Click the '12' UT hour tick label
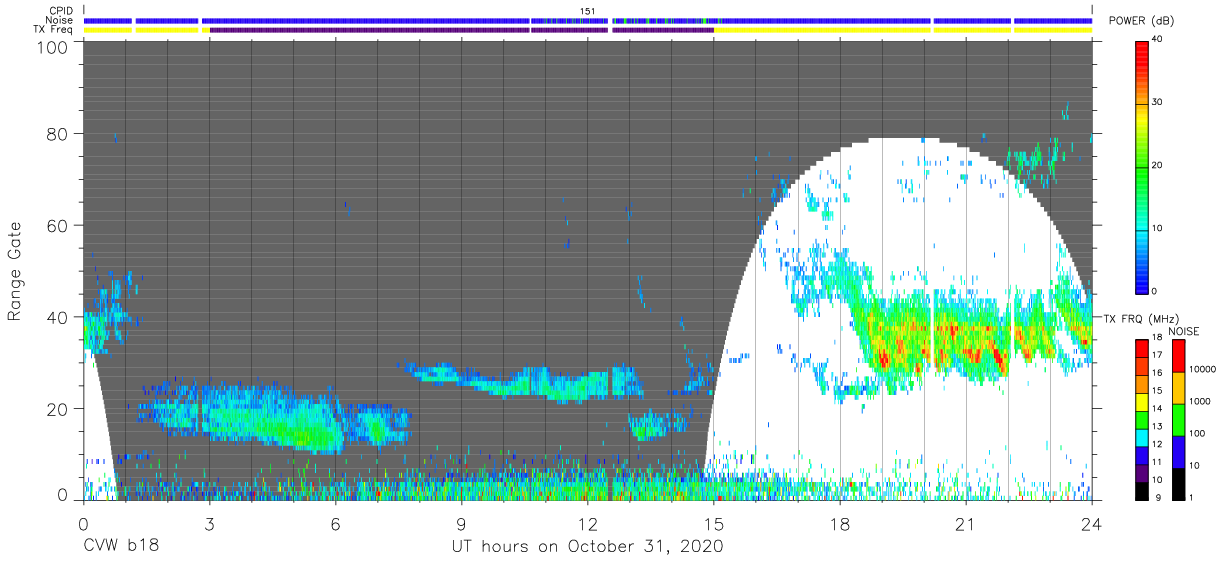Screen dimensions: 1228x567 pos(587,523)
